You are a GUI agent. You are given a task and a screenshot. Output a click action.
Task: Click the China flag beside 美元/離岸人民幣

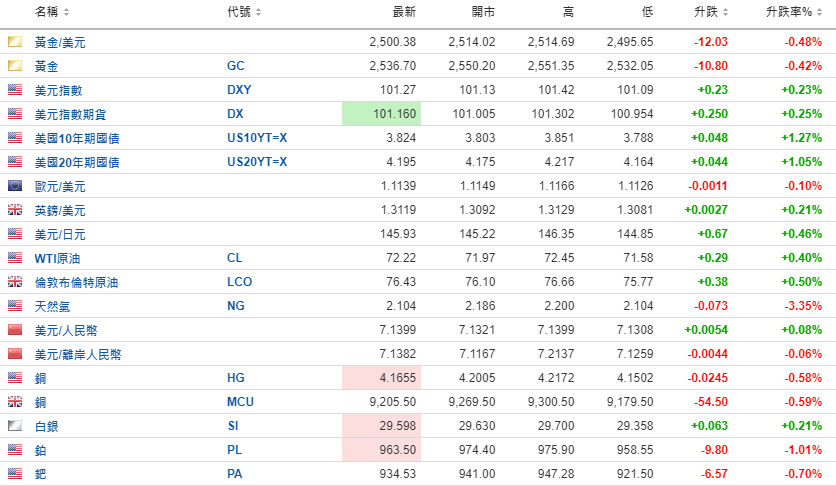14,354
